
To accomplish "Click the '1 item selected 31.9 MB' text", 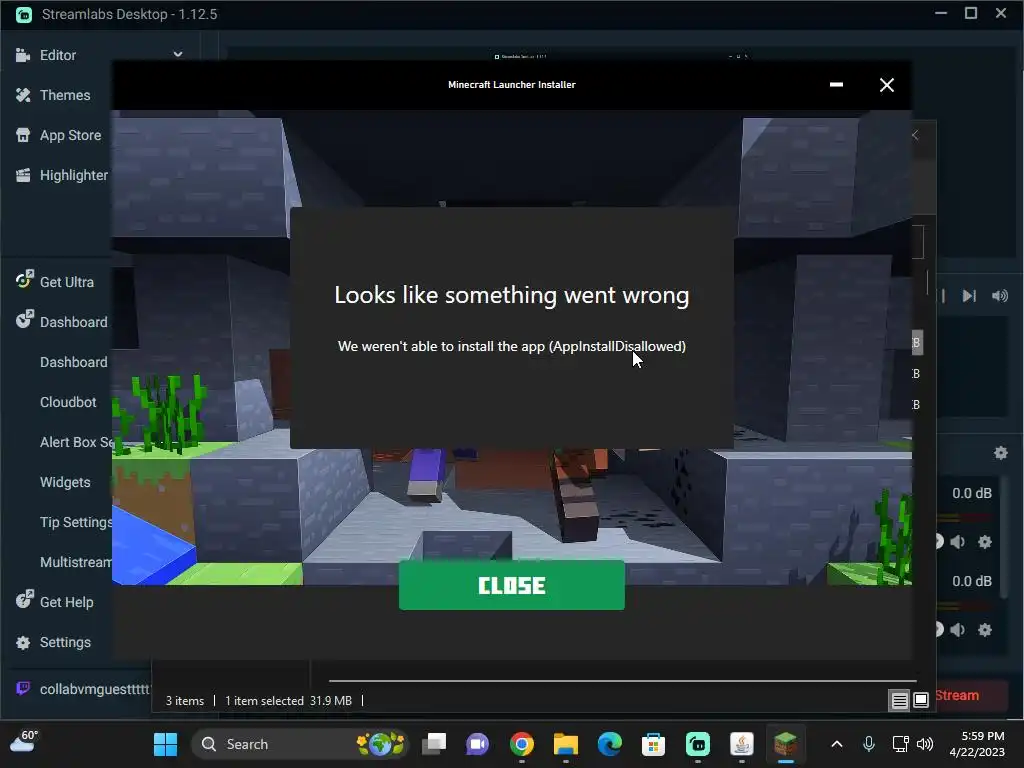I will (288, 701).
